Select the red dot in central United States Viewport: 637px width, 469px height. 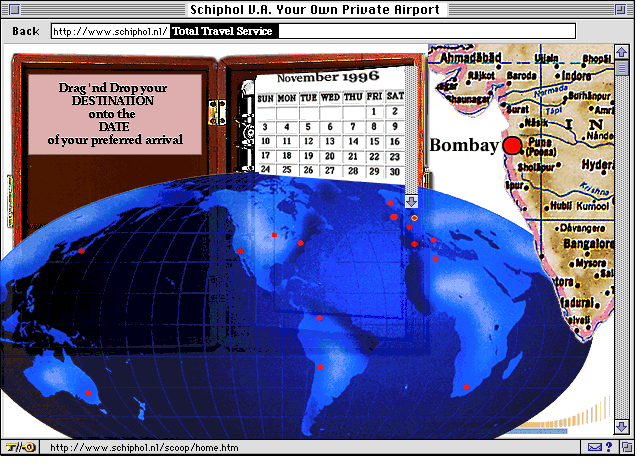coord(275,235)
